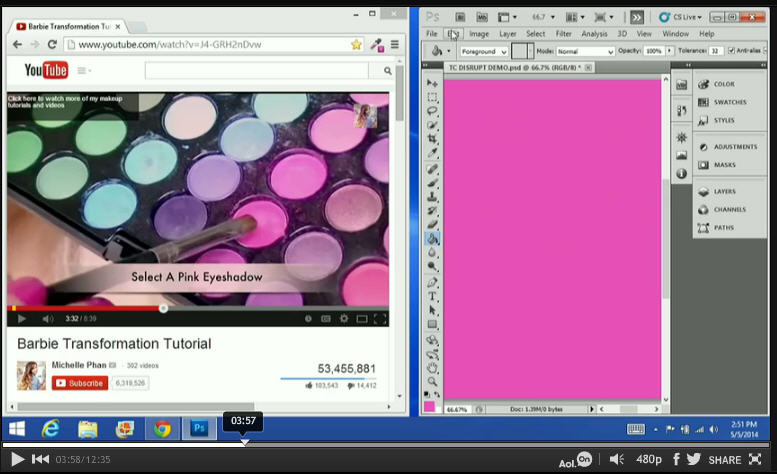This screenshot has width=777, height=474.
Task: Select the Paint Bucket tool
Action: (432, 239)
